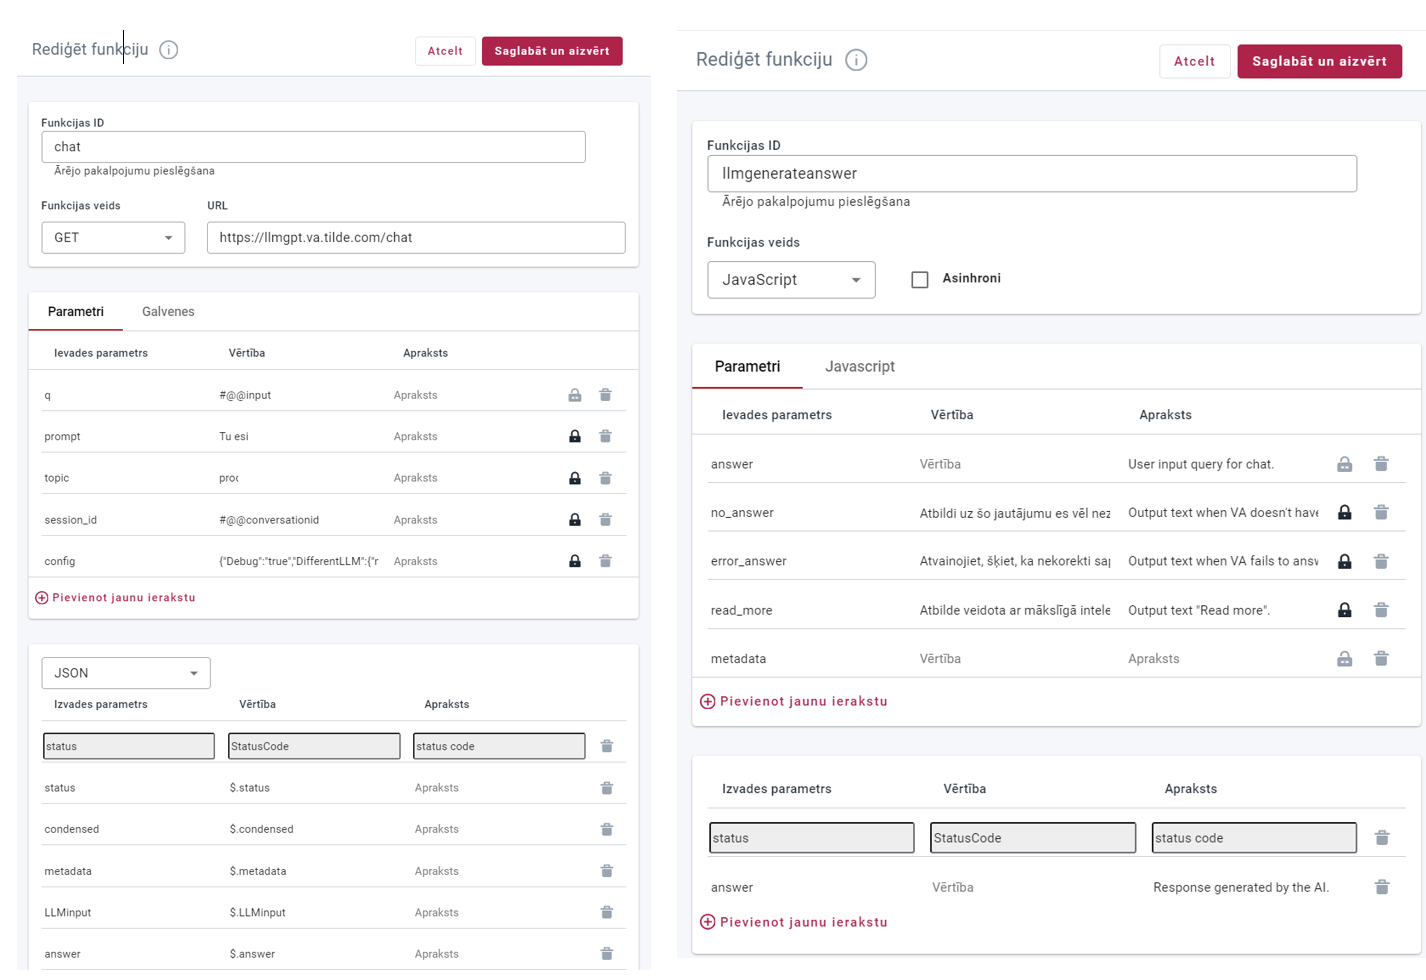The width and height of the screenshot is (1426, 980).
Task: Delete the prompt parameter row
Action: (x=605, y=436)
